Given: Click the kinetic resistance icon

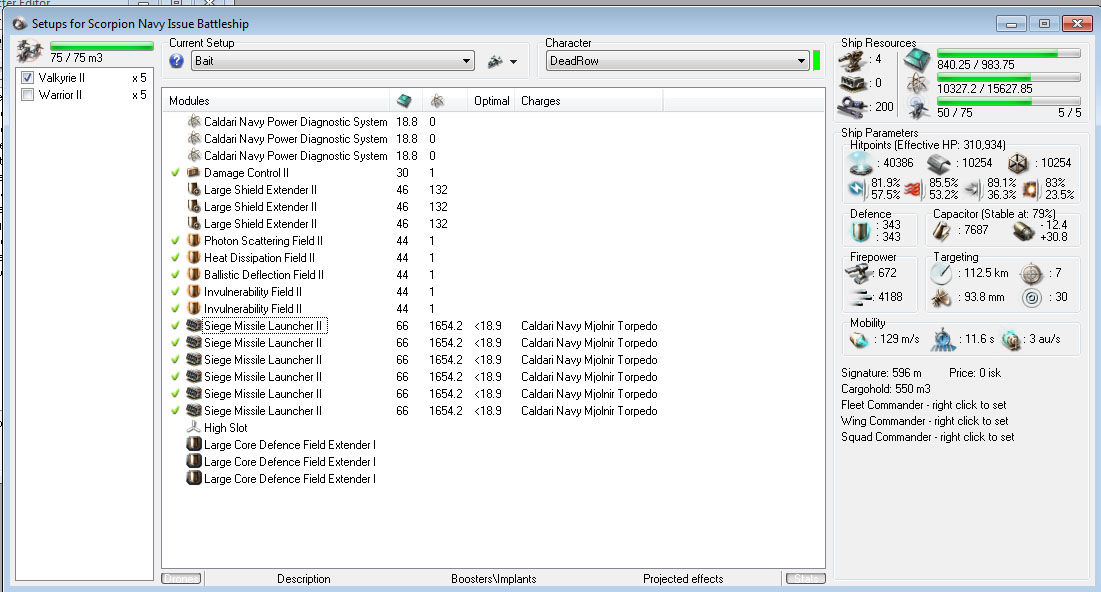Looking at the screenshot, I should (973, 188).
